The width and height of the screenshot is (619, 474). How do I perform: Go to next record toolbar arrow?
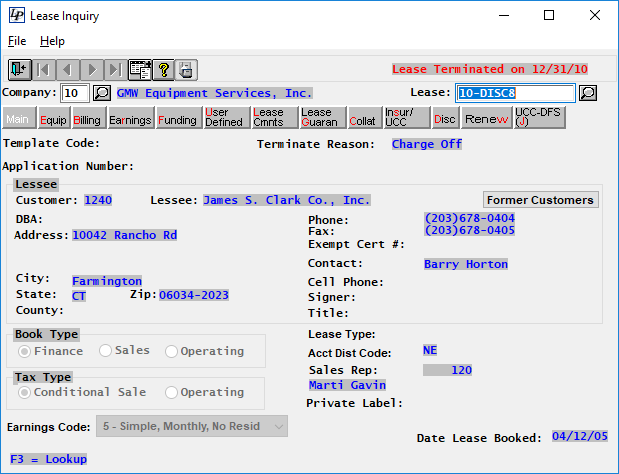tap(92, 70)
